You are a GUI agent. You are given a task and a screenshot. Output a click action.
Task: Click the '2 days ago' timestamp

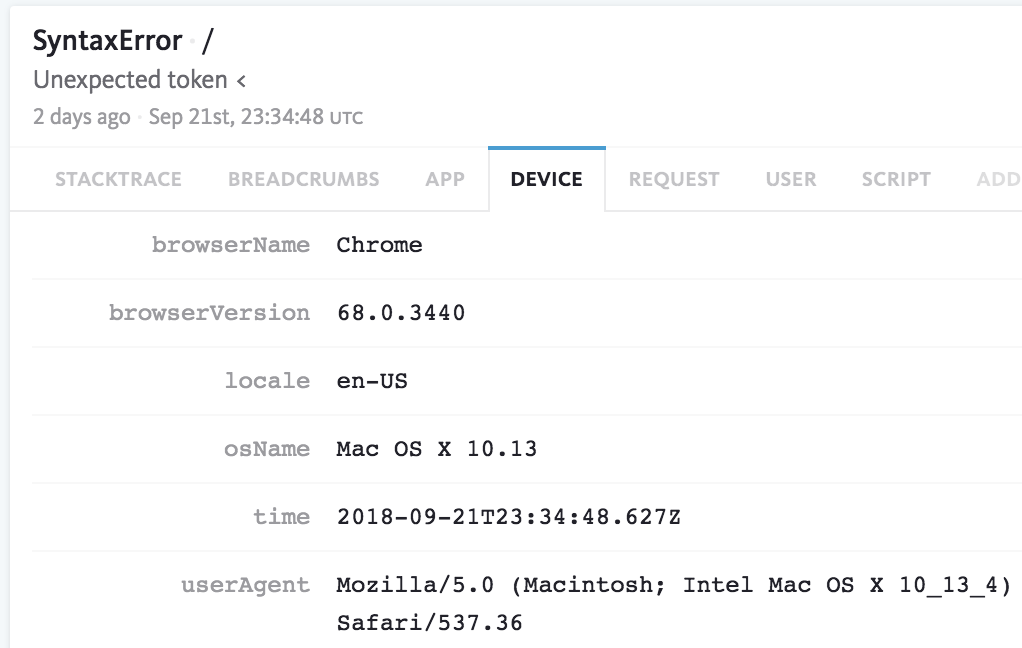[82, 117]
